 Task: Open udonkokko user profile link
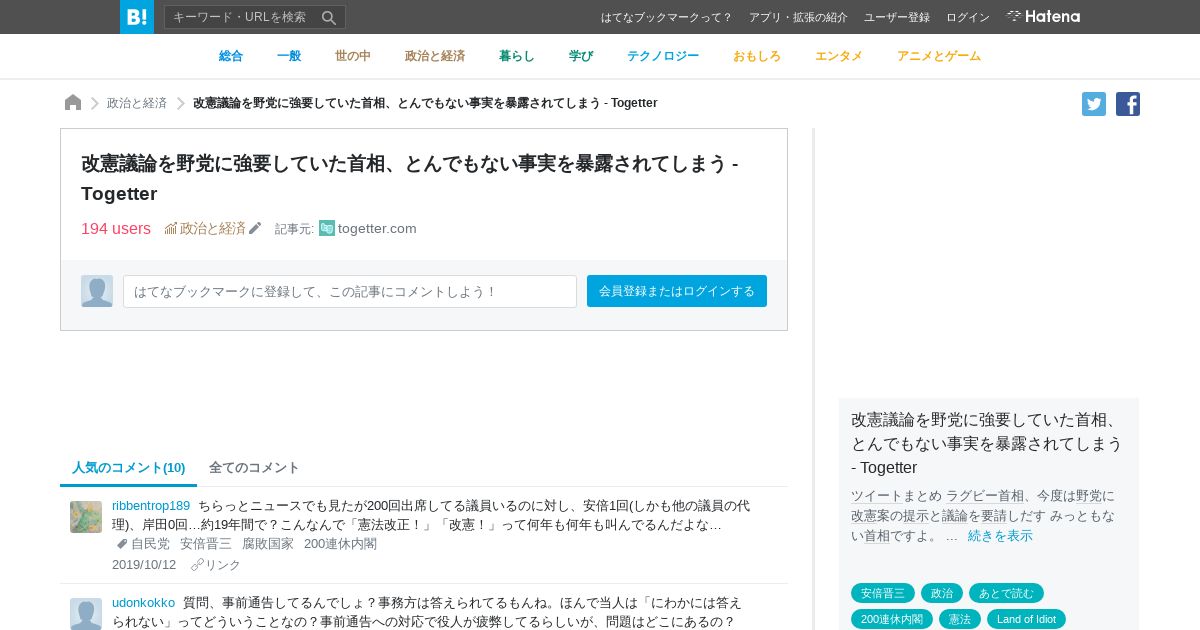pyautogui.click(x=143, y=603)
